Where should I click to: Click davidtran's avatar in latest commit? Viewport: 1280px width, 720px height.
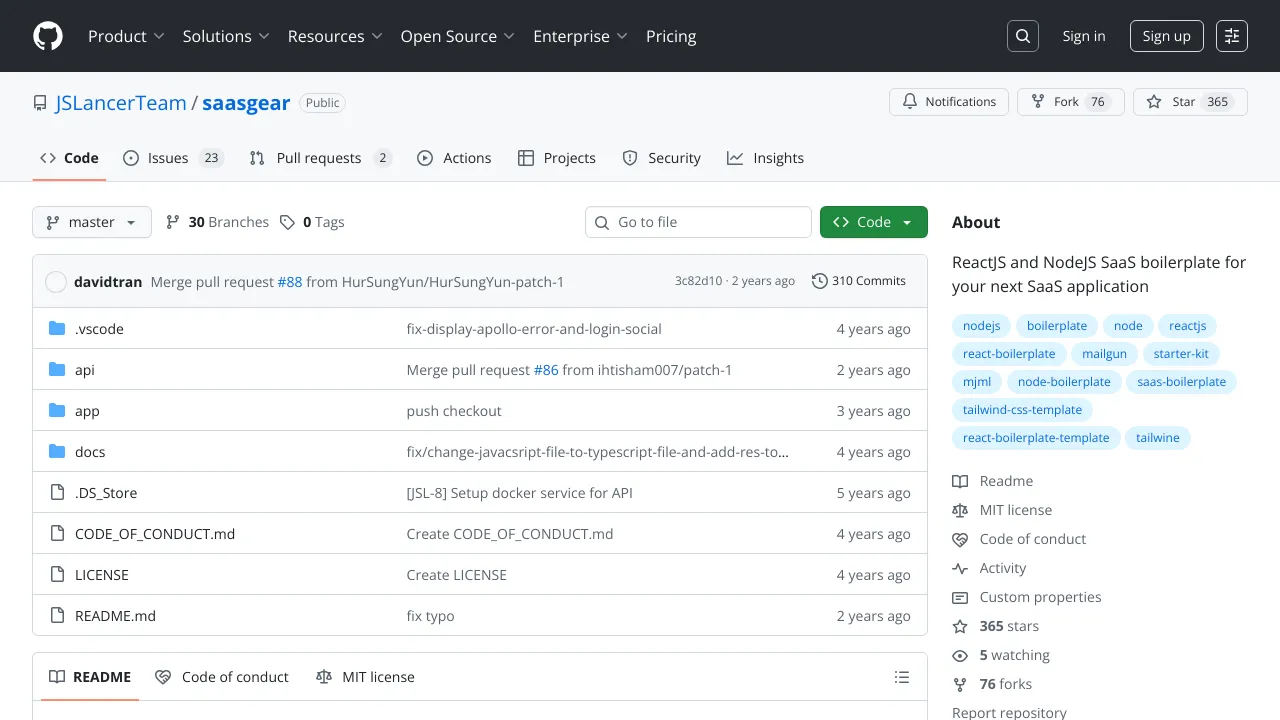56,282
